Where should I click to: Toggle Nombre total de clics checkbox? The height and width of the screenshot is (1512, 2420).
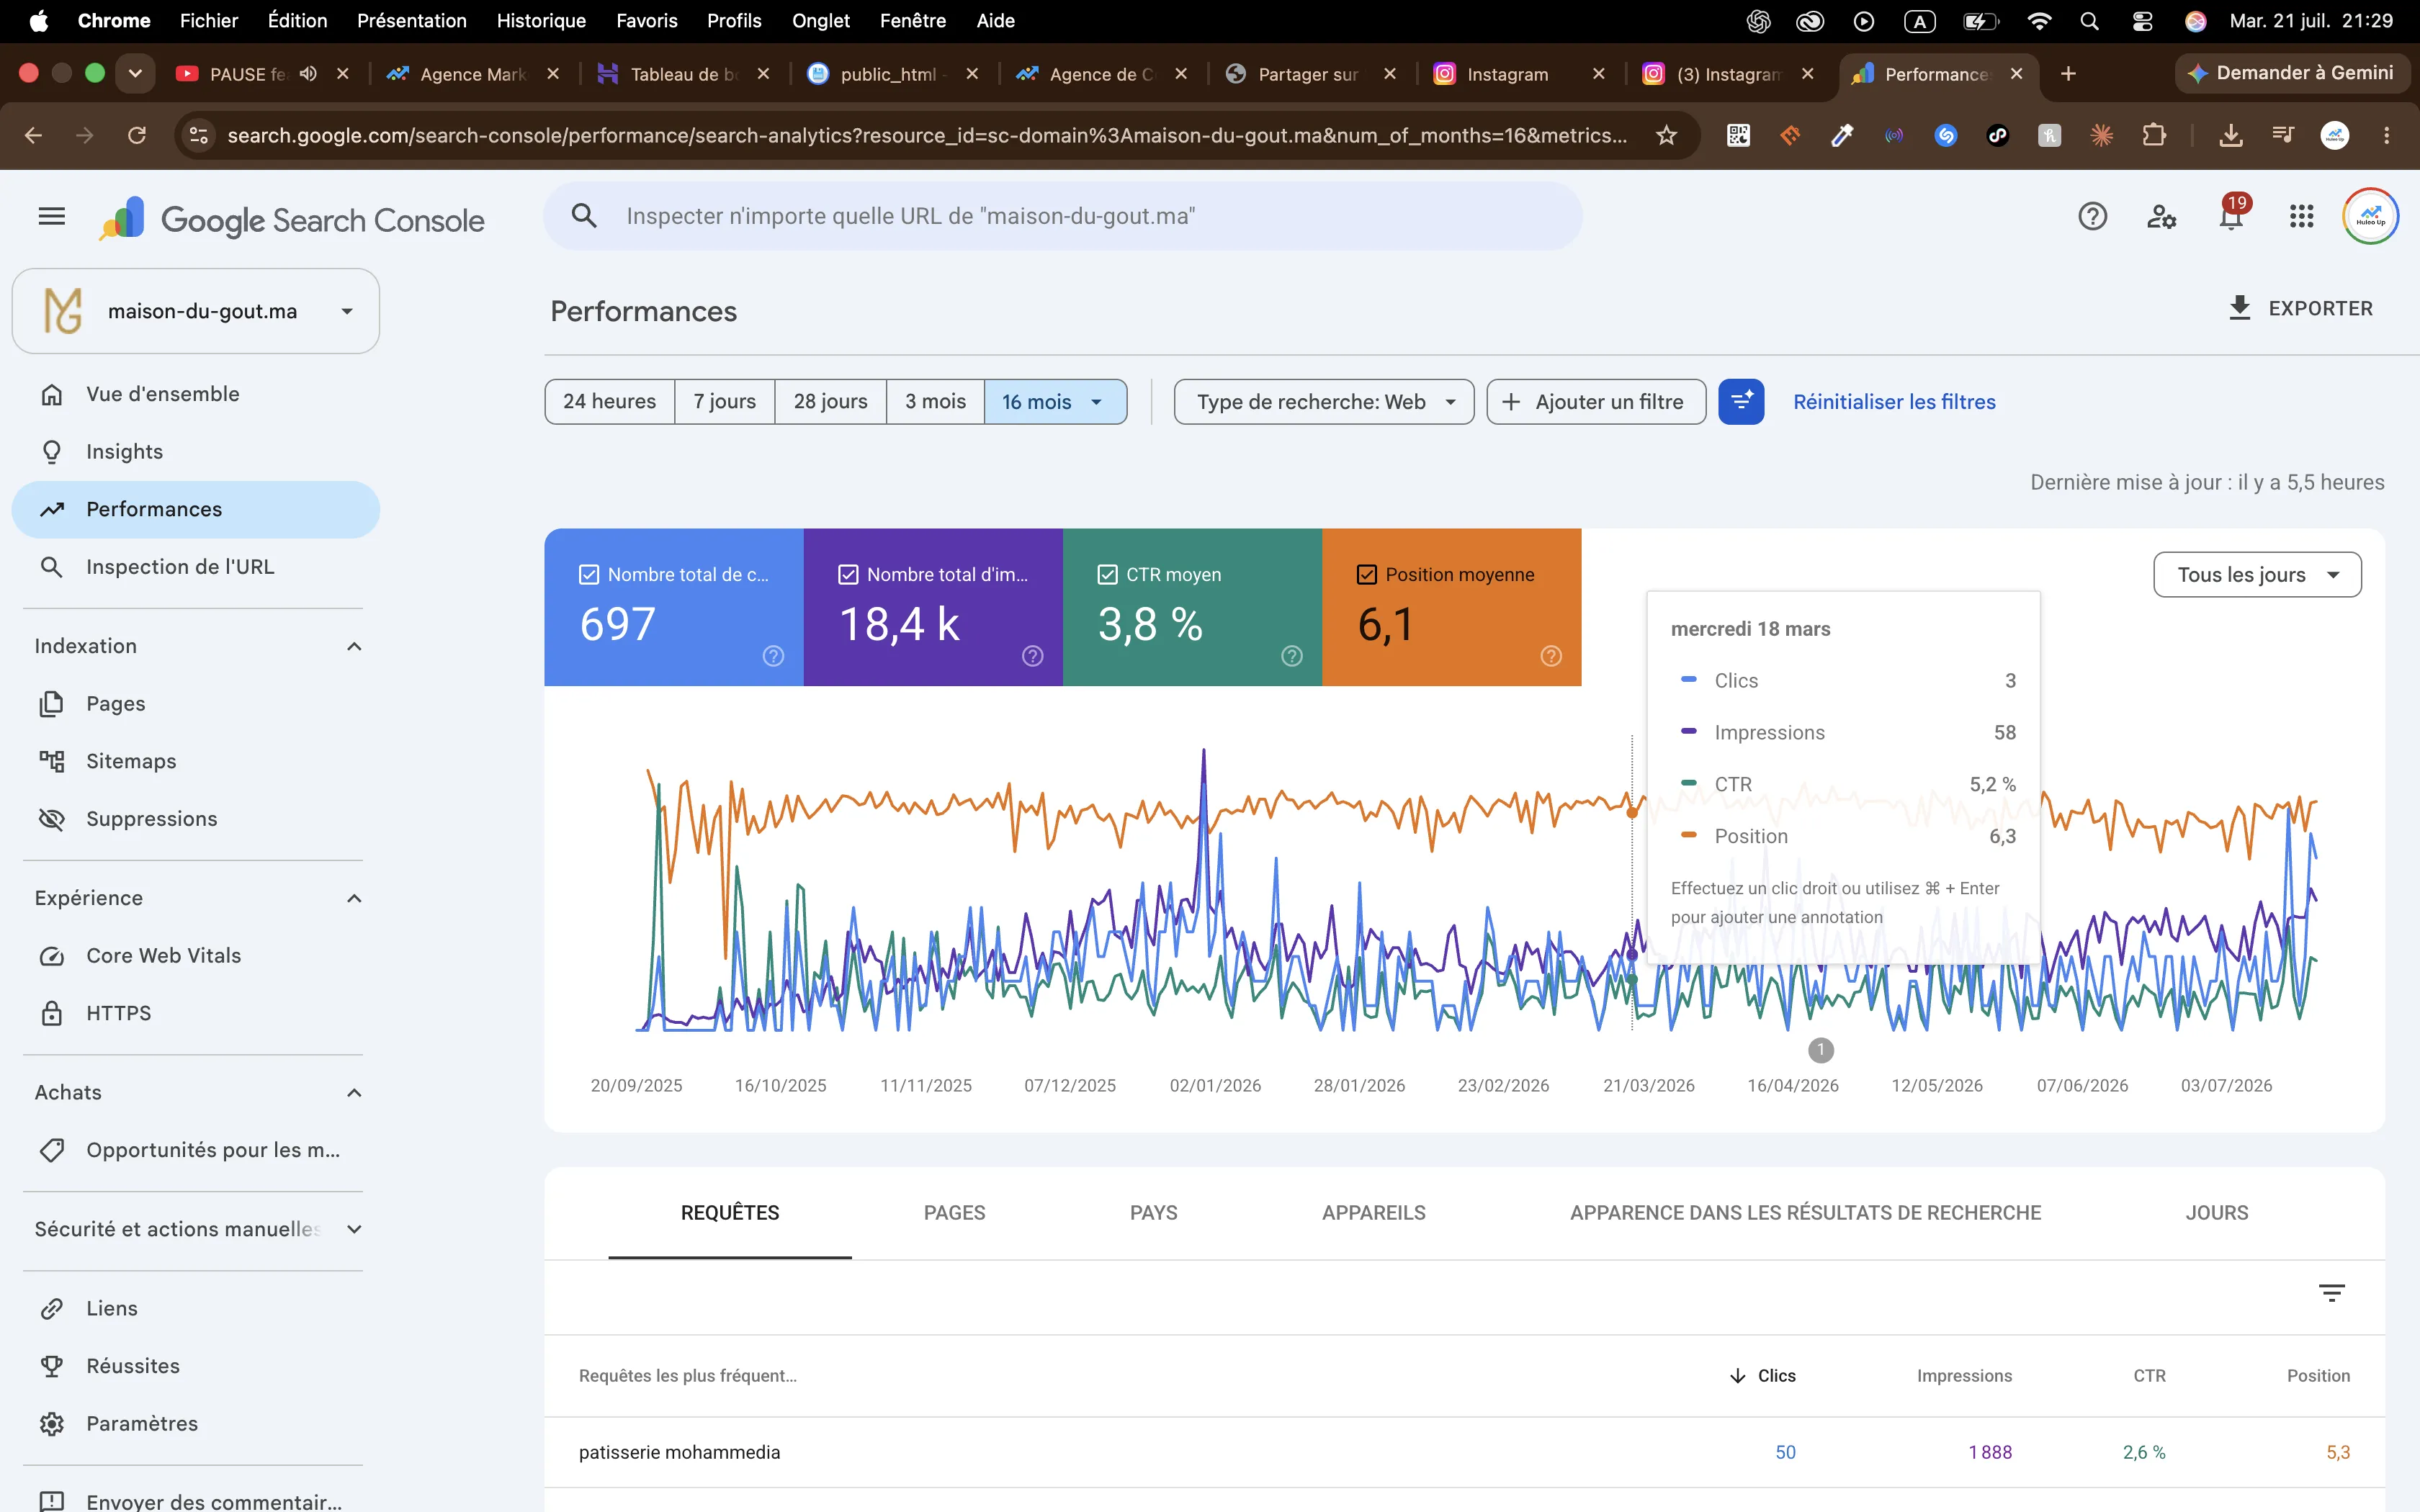click(x=589, y=574)
